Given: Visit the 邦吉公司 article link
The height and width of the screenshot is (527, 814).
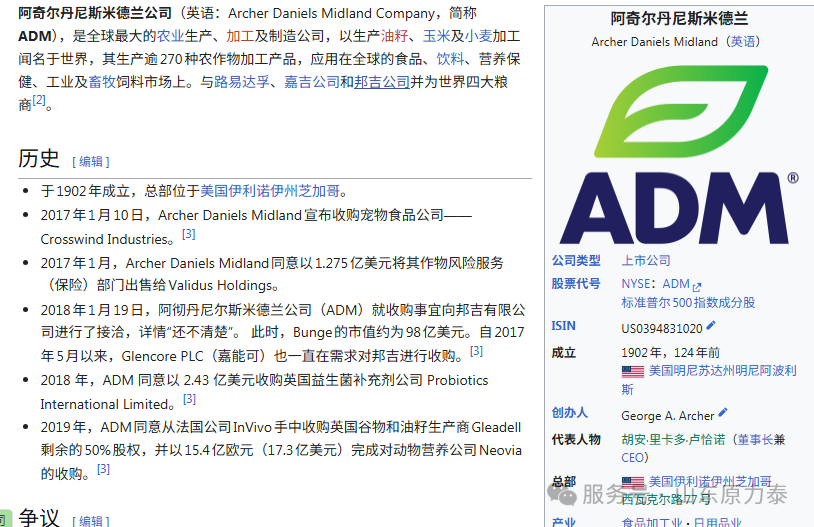Looking at the screenshot, I should [x=382, y=82].
